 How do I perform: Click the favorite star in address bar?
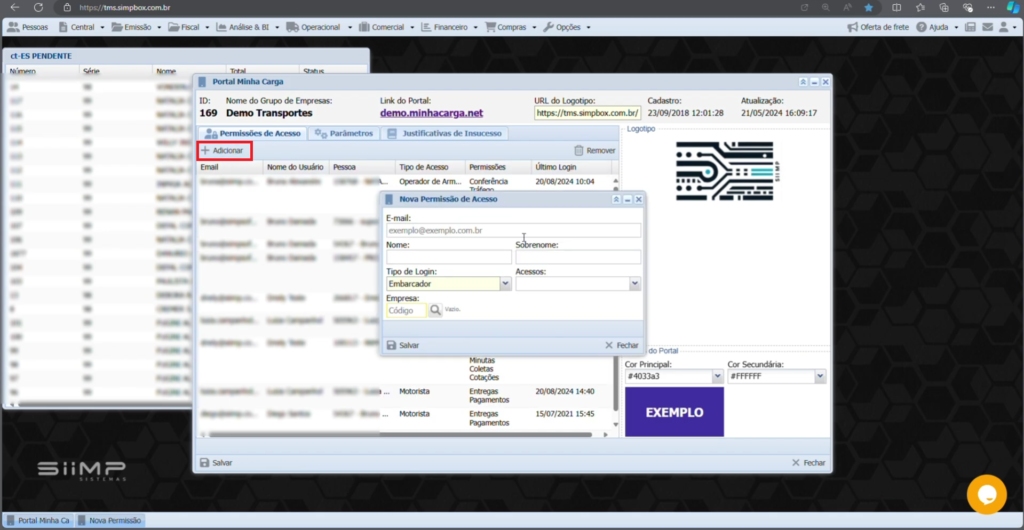tap(869, 8)
